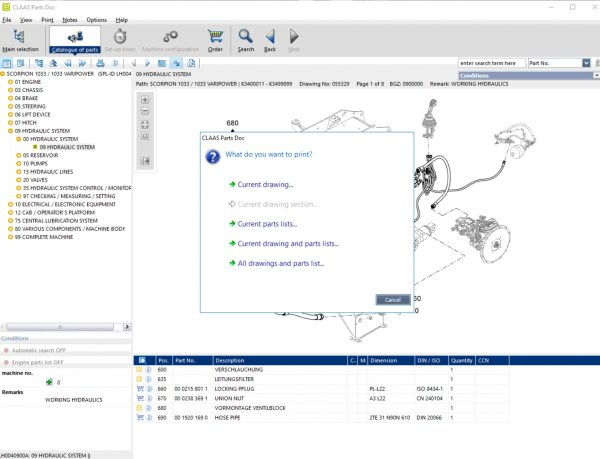This screenshot has height=459, width=600.
Task: Zoom out on drawing with minus icon
Action: click(x=145, y=112)
